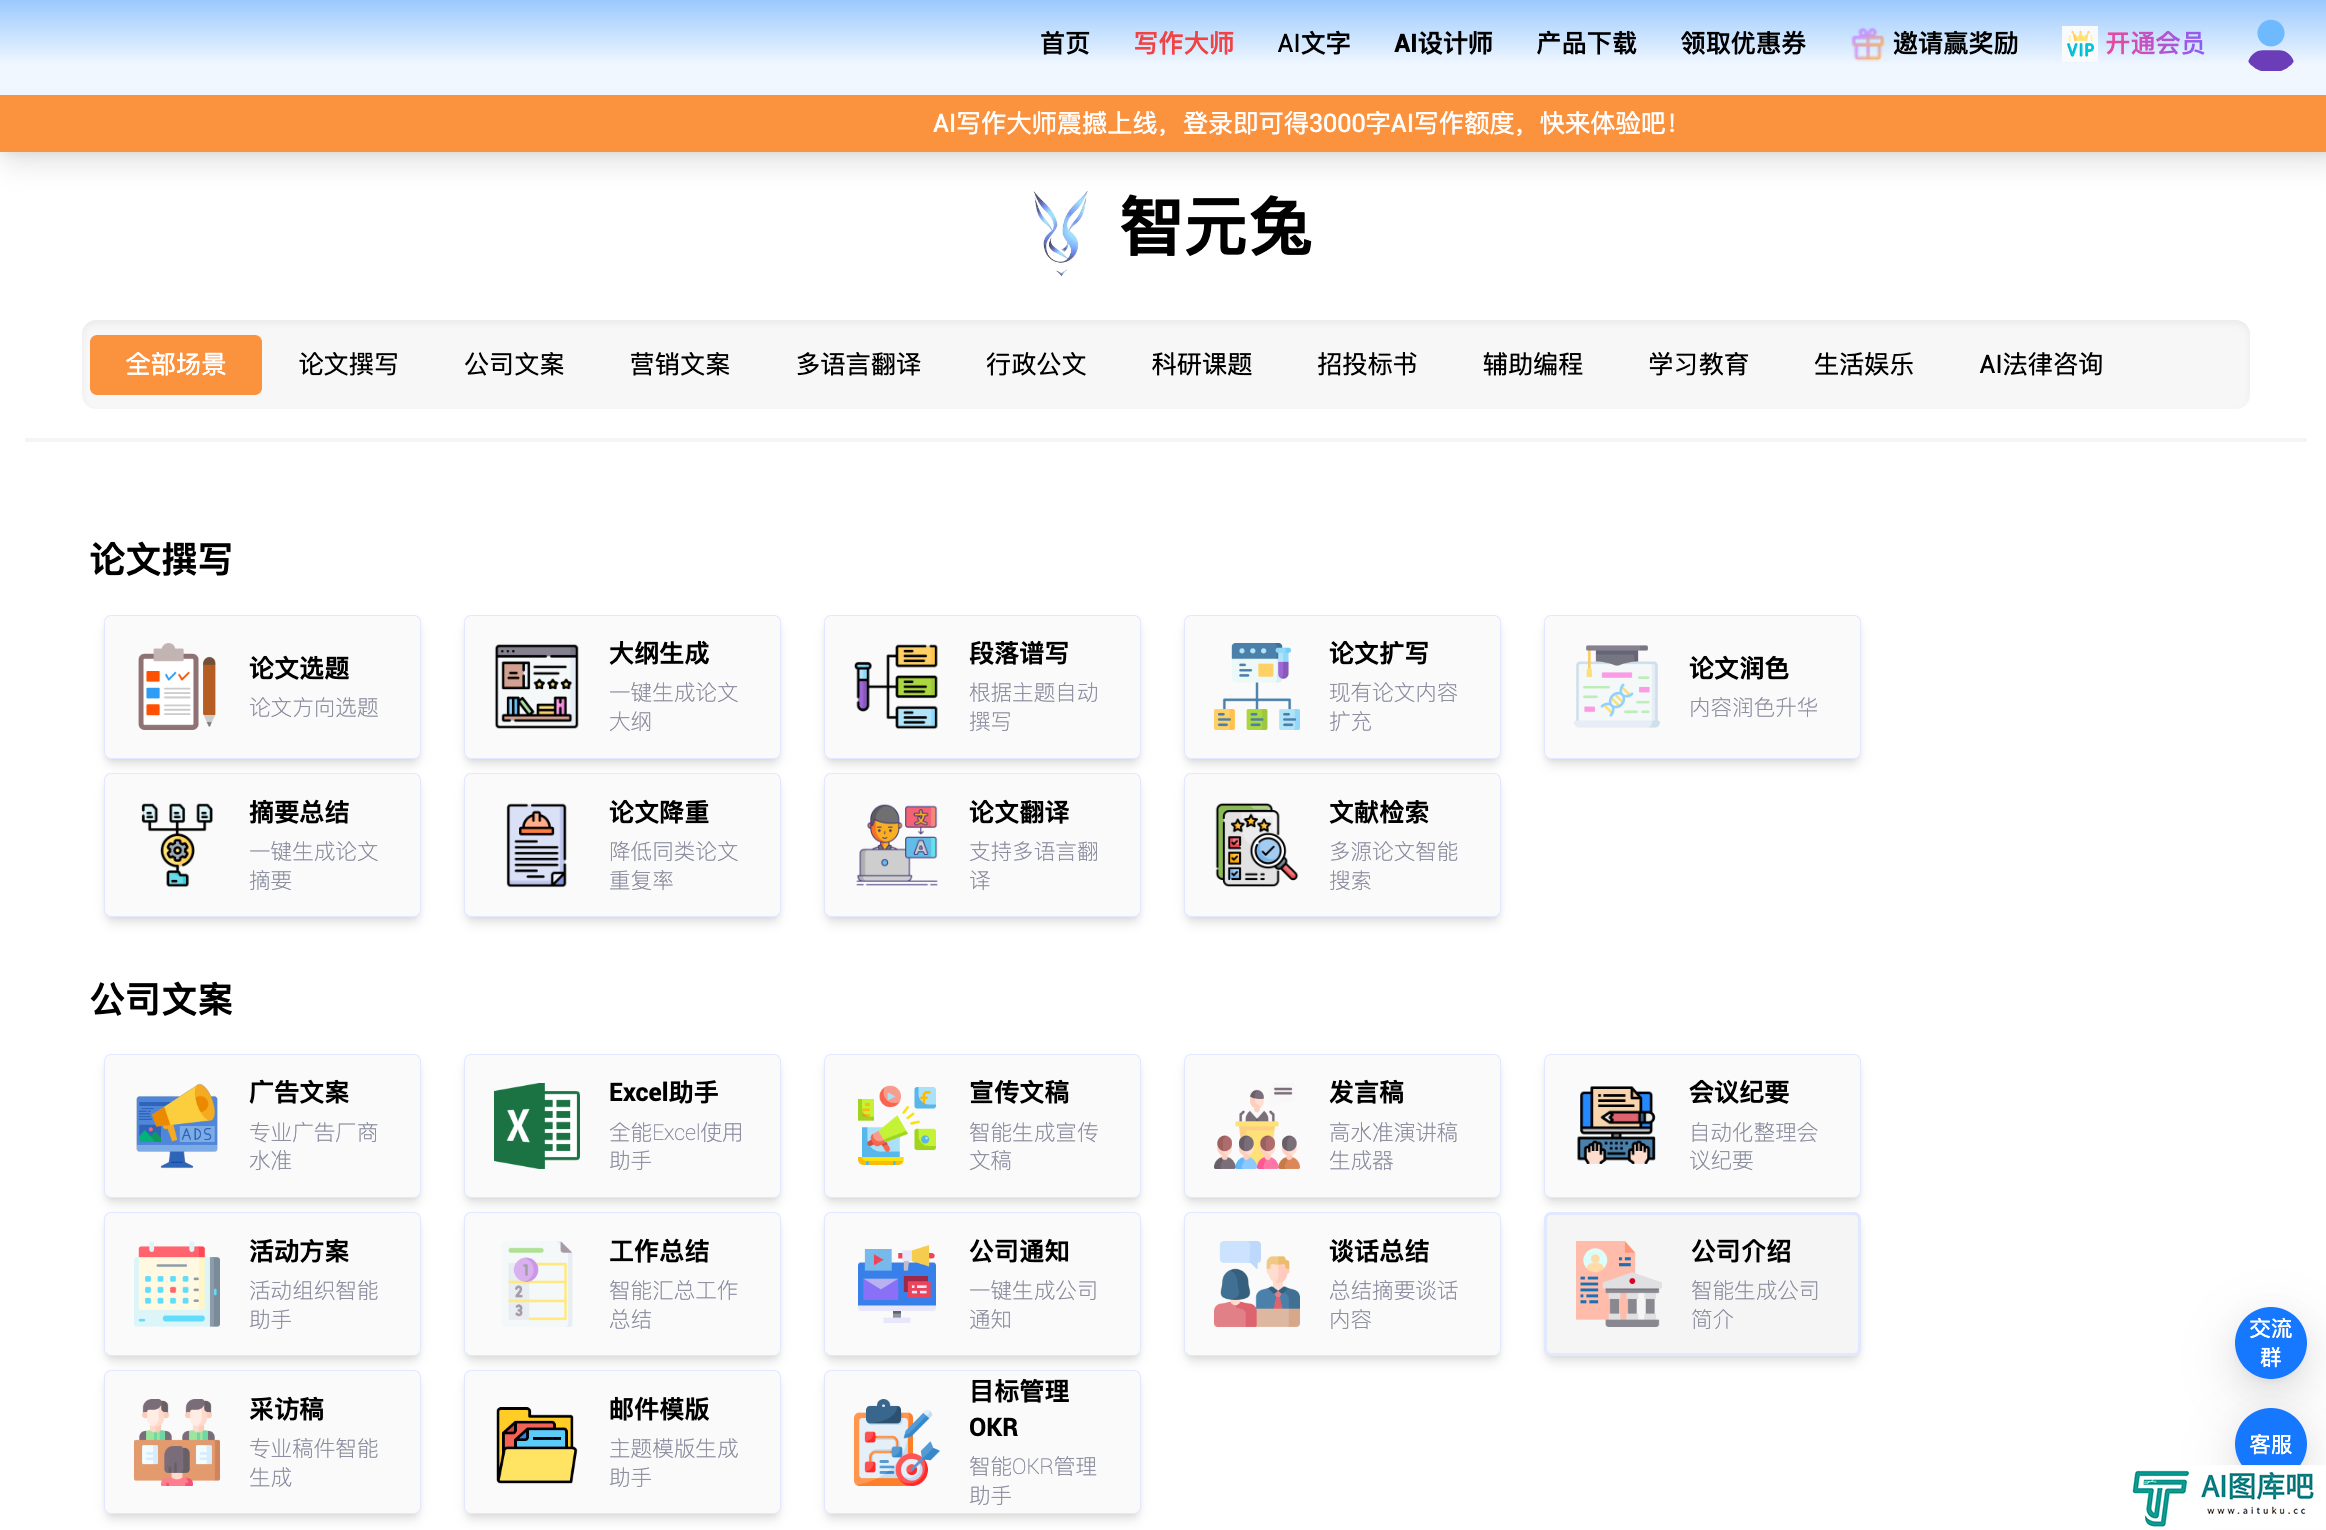Click the 论文翻译 translator icon

tap(897, 845)
